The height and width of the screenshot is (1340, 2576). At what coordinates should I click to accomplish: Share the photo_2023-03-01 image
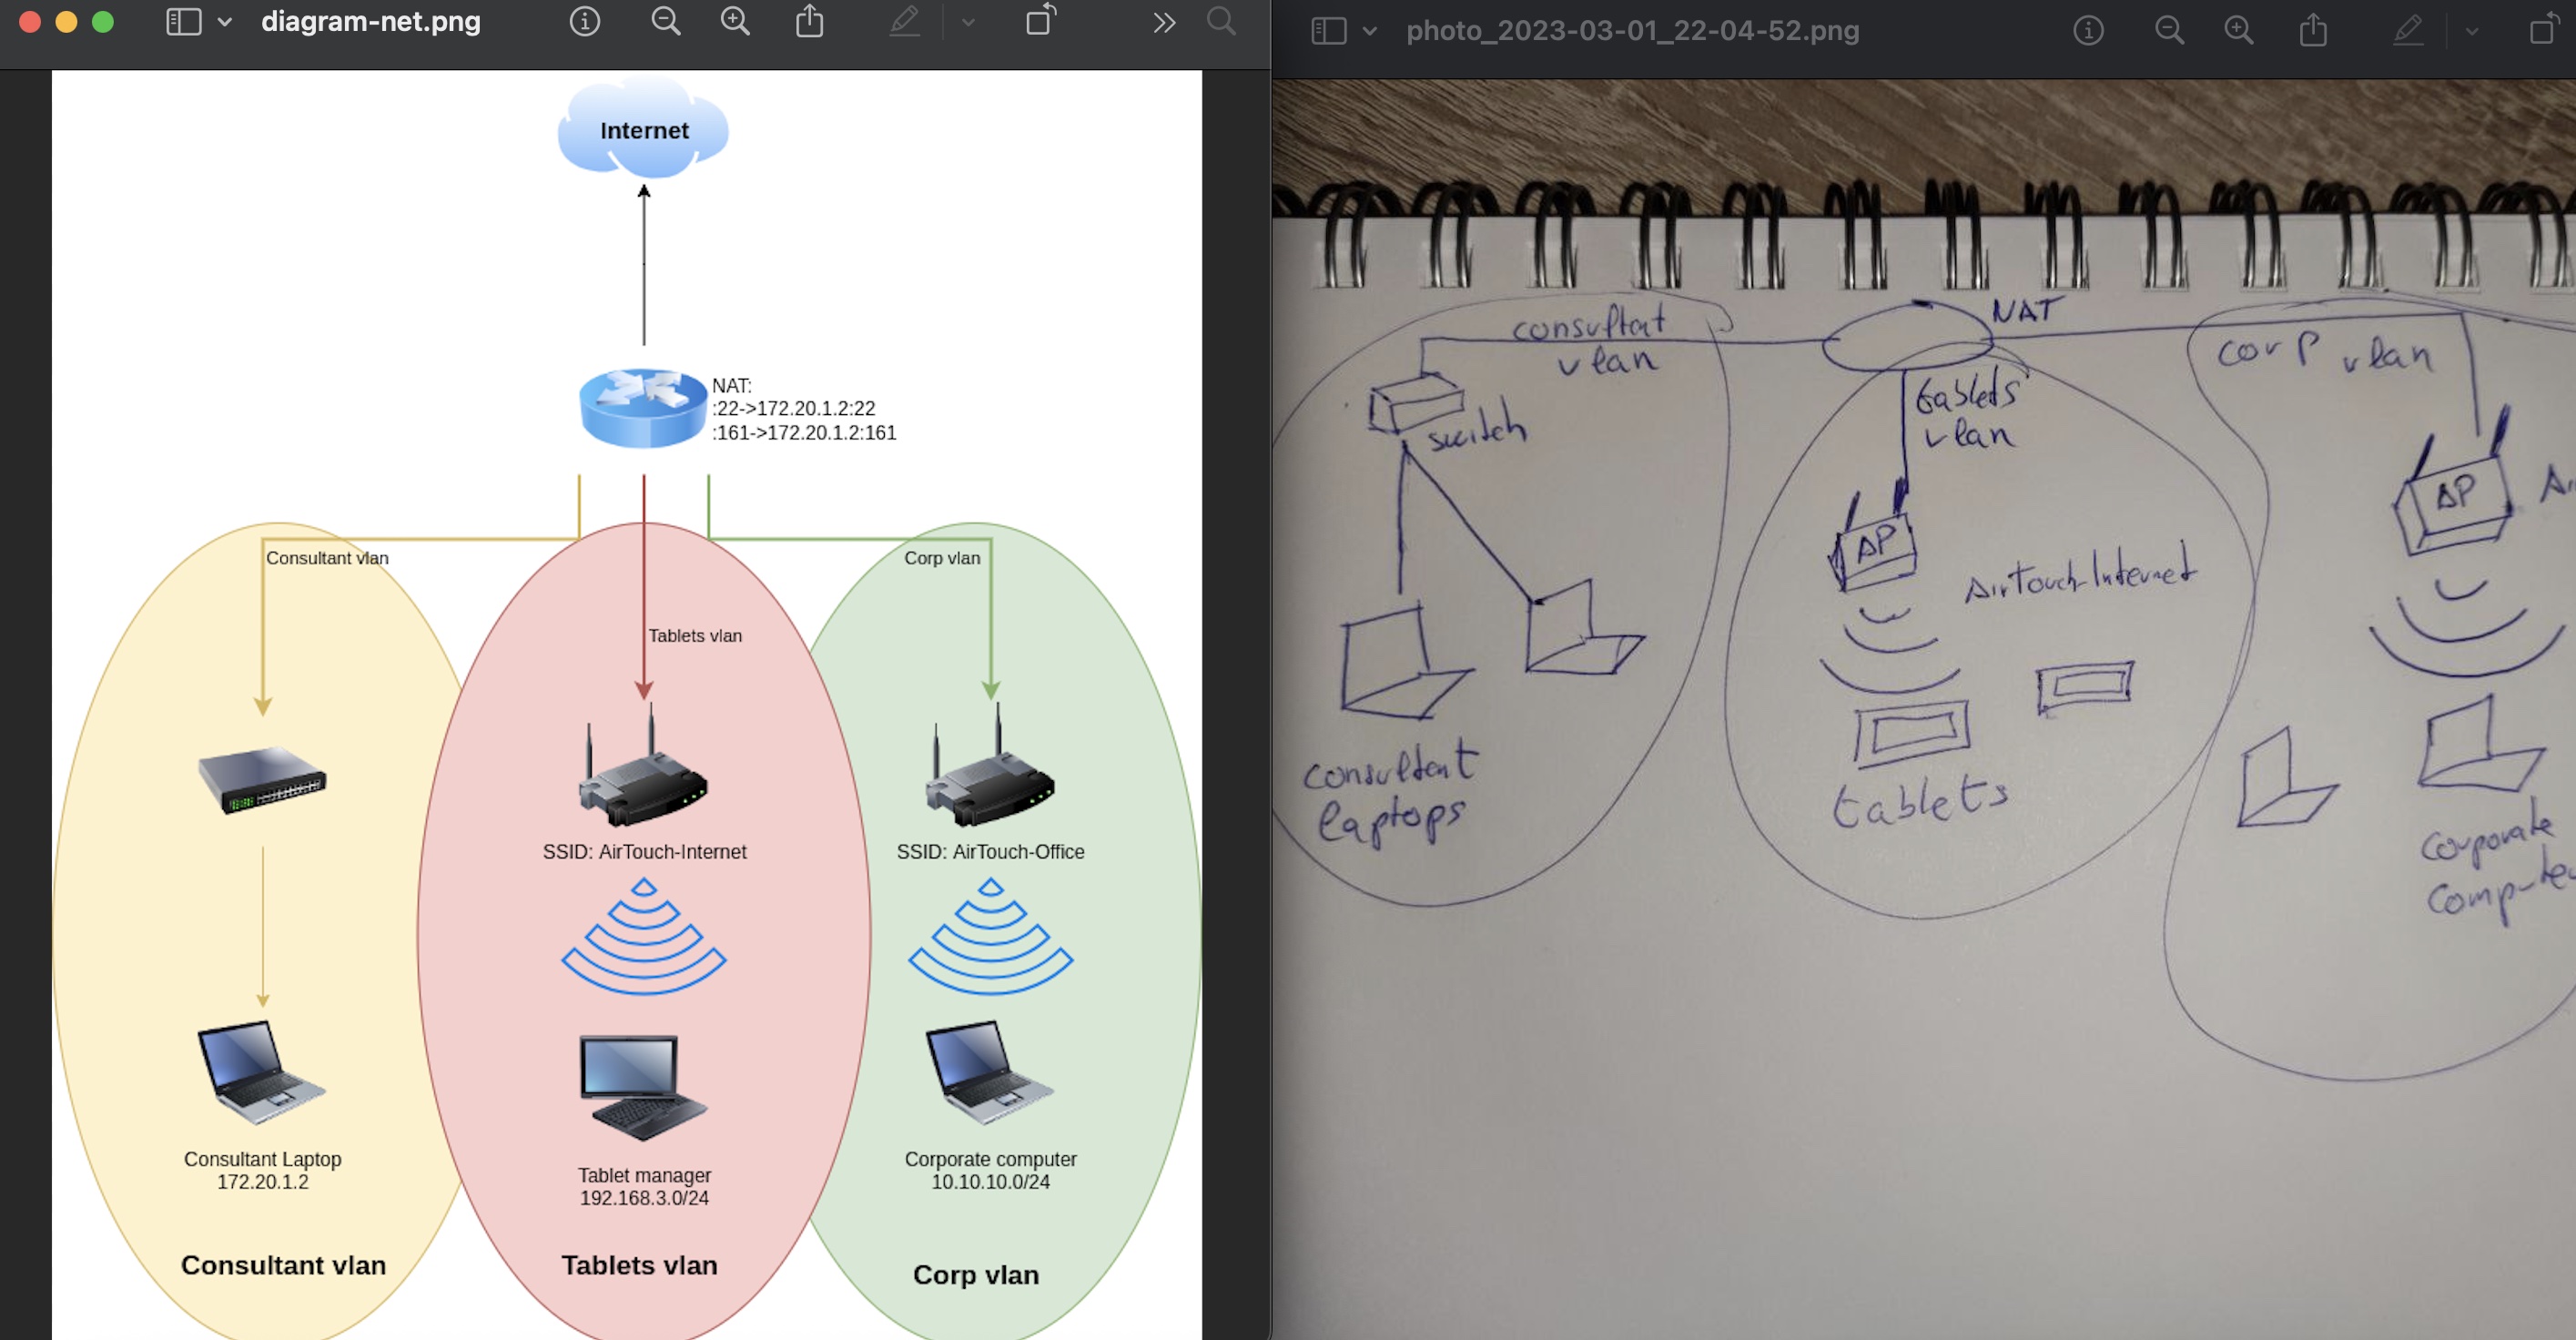pyautogui.click(x=2313, y=31)
